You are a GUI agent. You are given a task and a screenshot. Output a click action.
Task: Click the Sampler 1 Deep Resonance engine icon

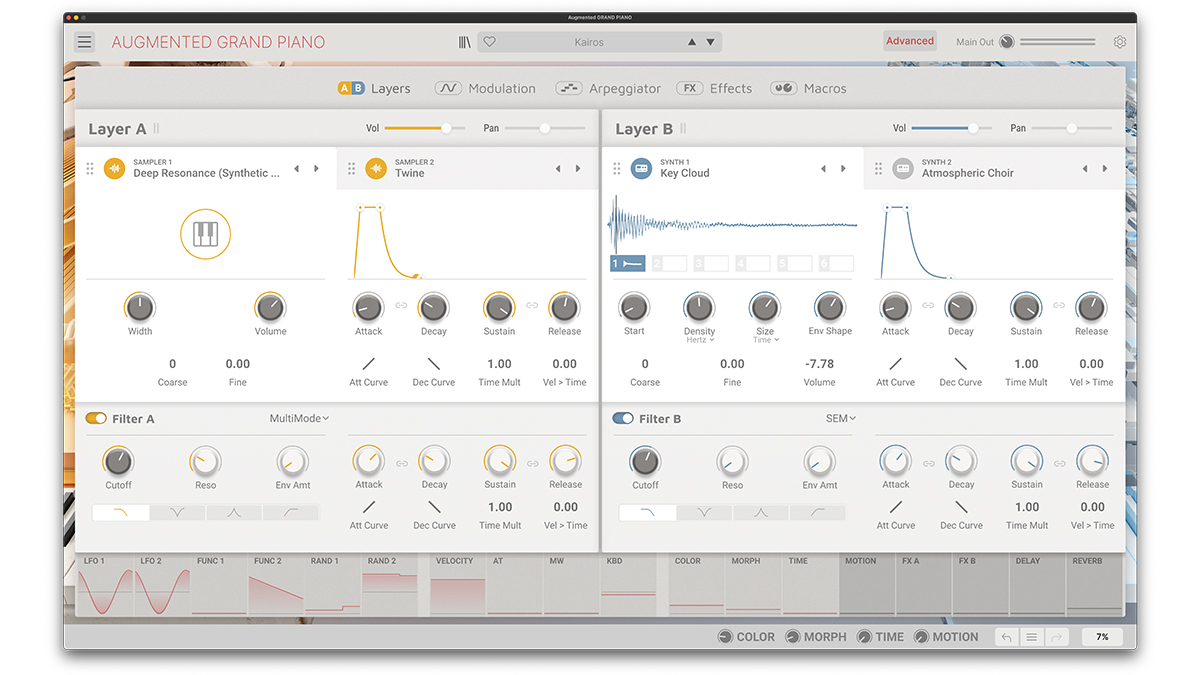[x=115, y=169]
